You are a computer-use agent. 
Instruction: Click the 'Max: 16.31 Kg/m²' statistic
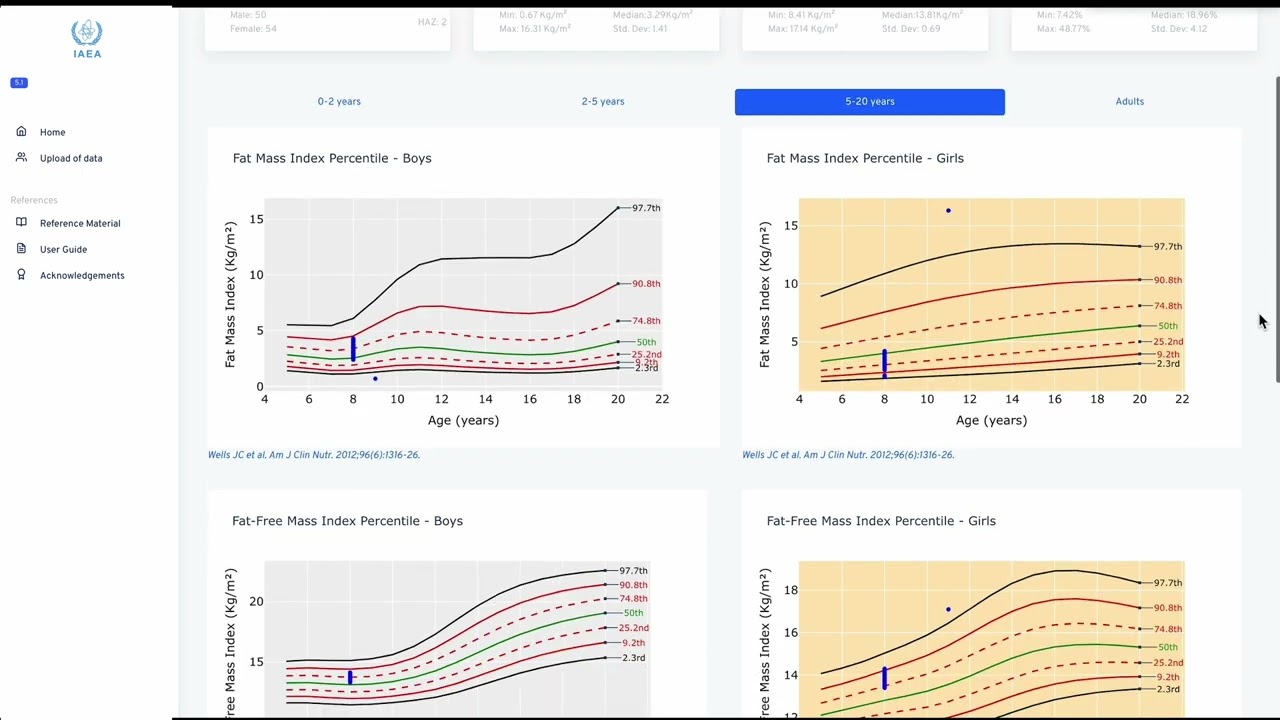point(535,29)
